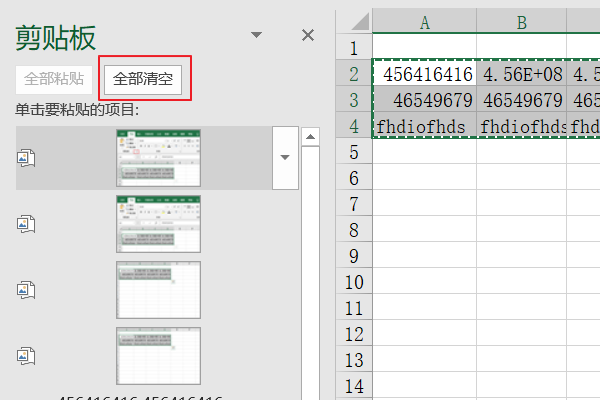Image resolution: width=600 pixels, height=400 pixels.
Task: Open the clipboard pane options dropdown arrow
Action: click(256, 35)
